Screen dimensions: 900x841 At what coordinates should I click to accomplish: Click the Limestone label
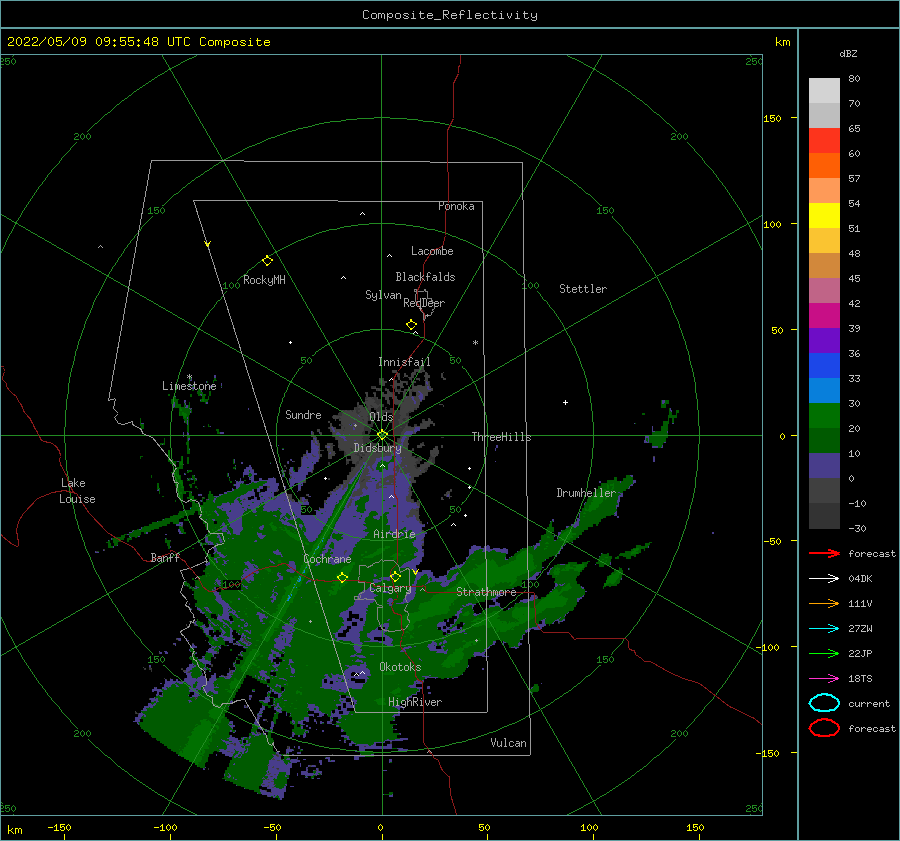(189, 386)
